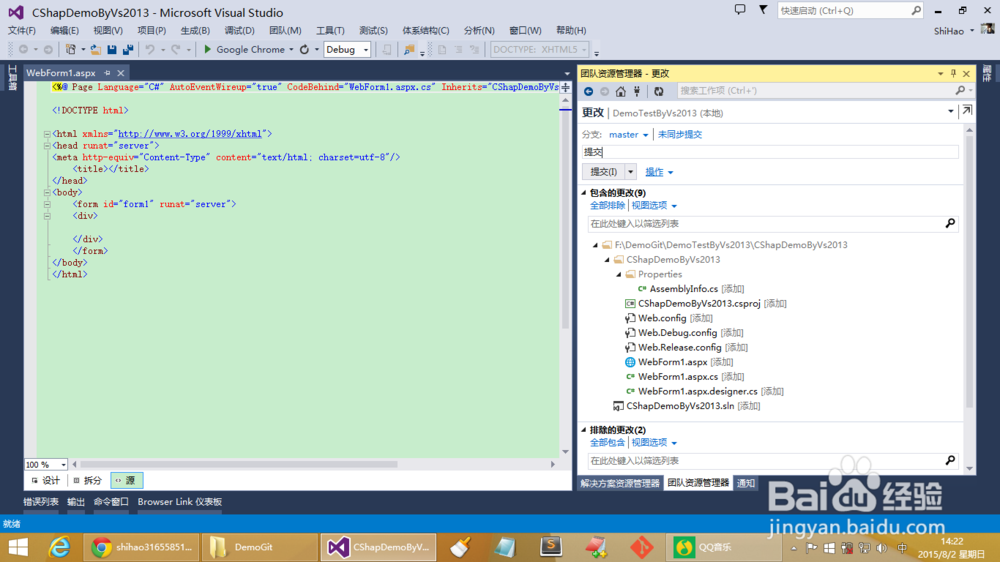This screenshot has height=562, width=1000.
Task: Switch to 设计 view tab
Action: tap(45, 480)
